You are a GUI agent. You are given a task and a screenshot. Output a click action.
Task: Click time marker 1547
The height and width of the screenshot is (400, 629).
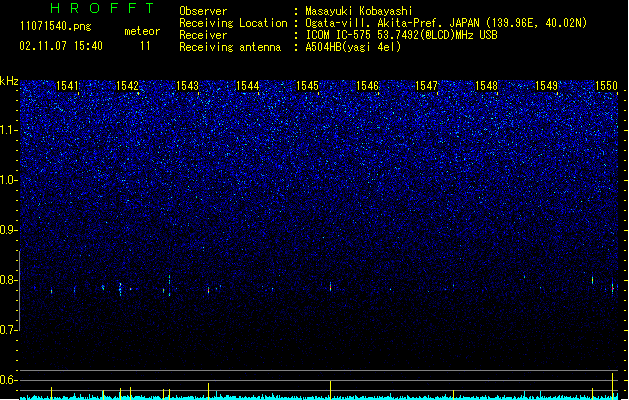point(426,85)
